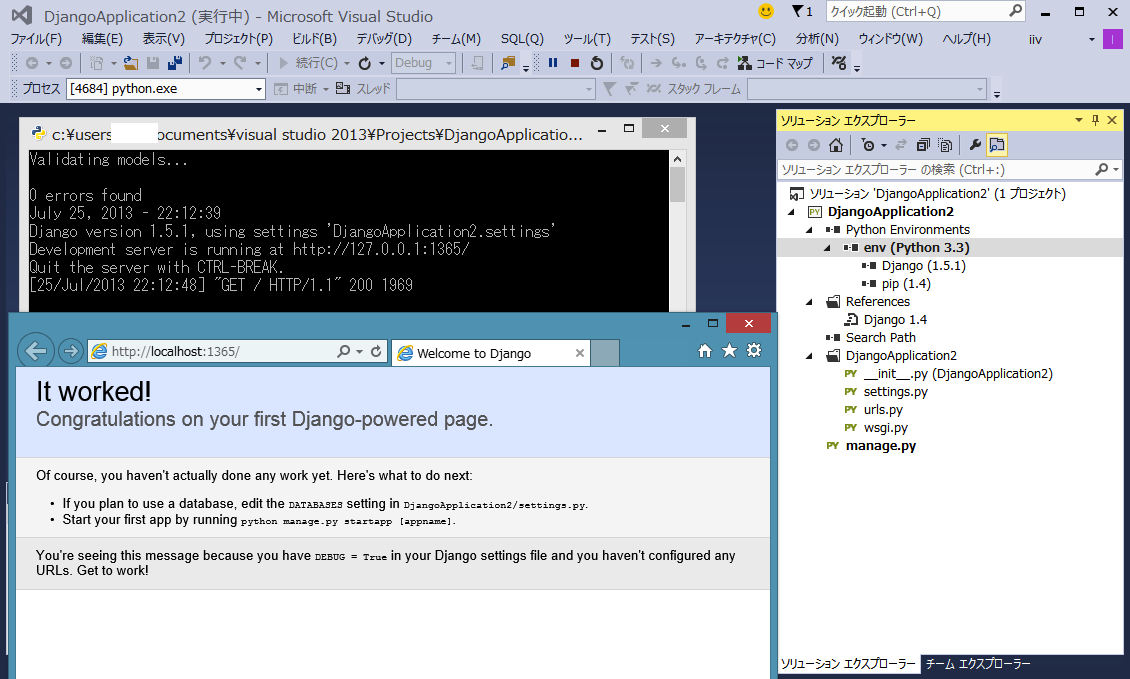Click the Save All toolbar icon
This screenshot has height=679, width=1130.
[x=175, y=63]
